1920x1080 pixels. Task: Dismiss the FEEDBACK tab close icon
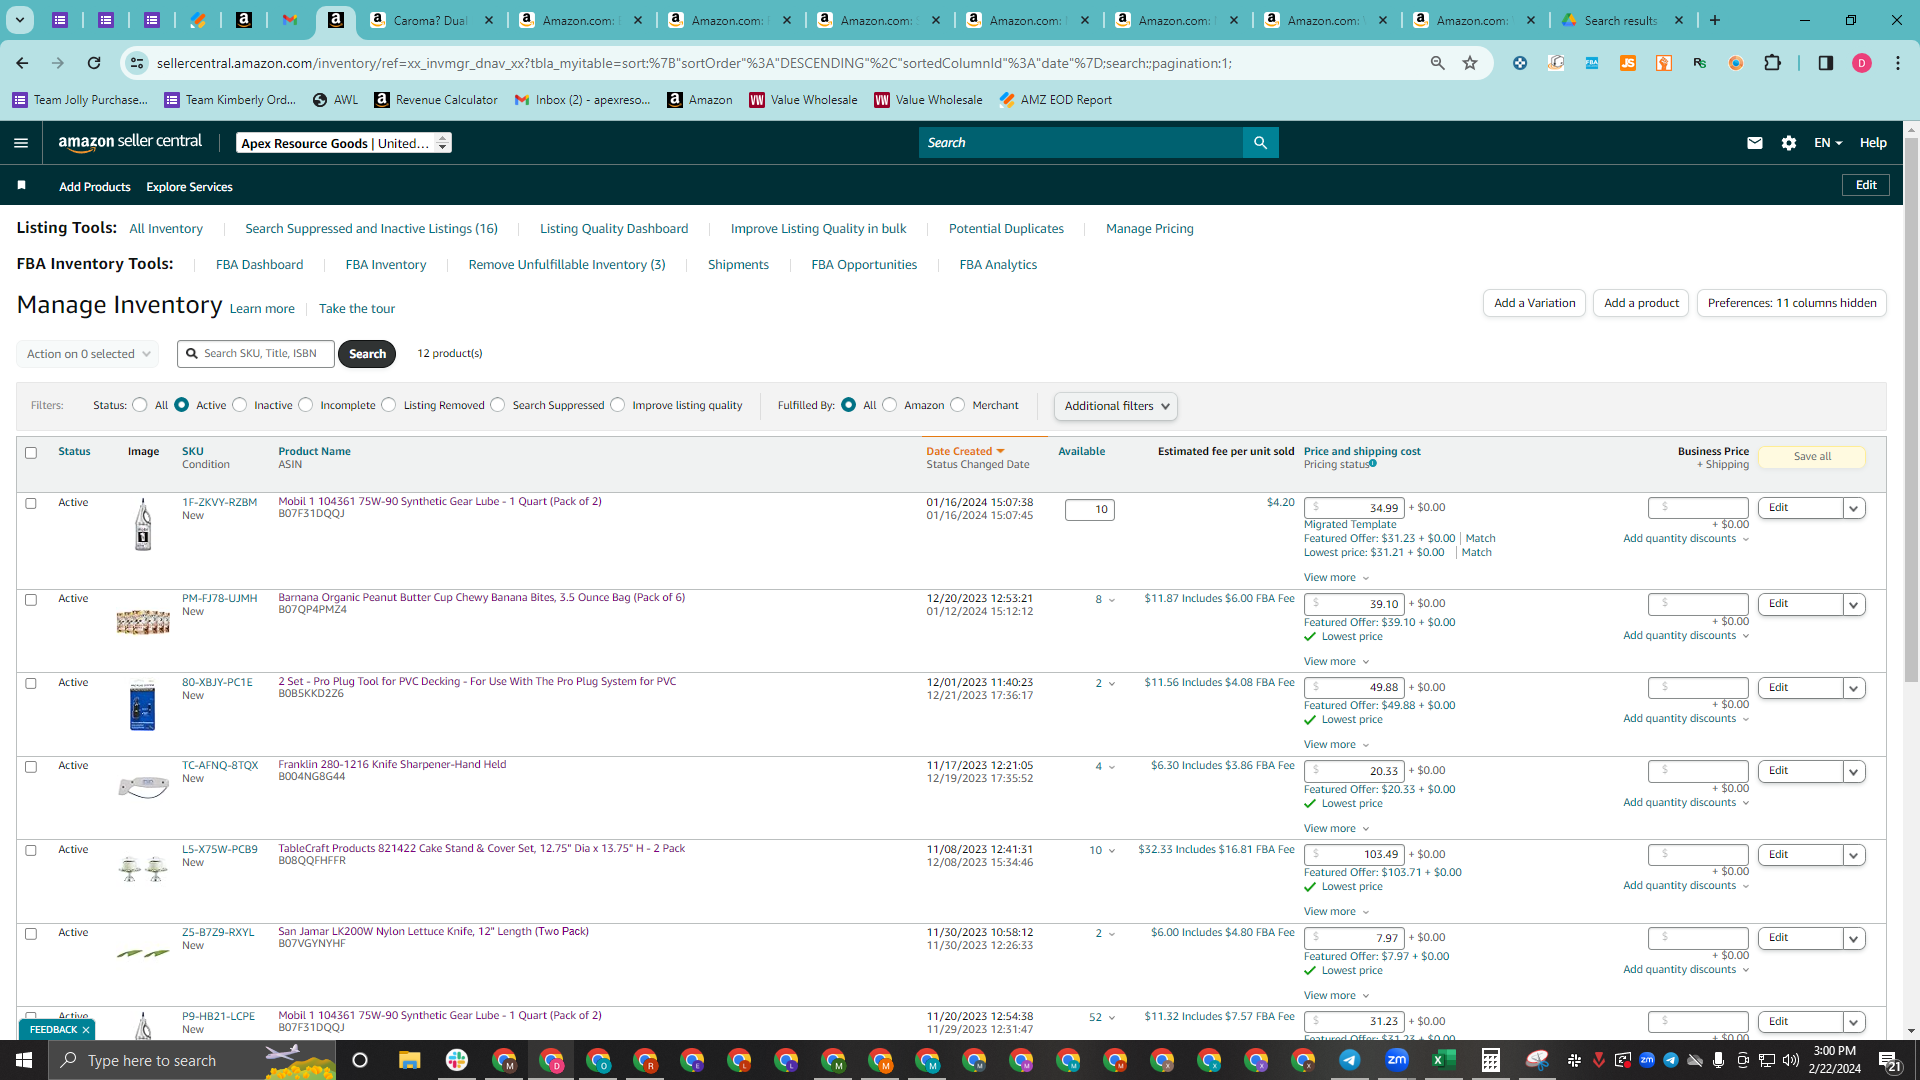(86, 1030)
